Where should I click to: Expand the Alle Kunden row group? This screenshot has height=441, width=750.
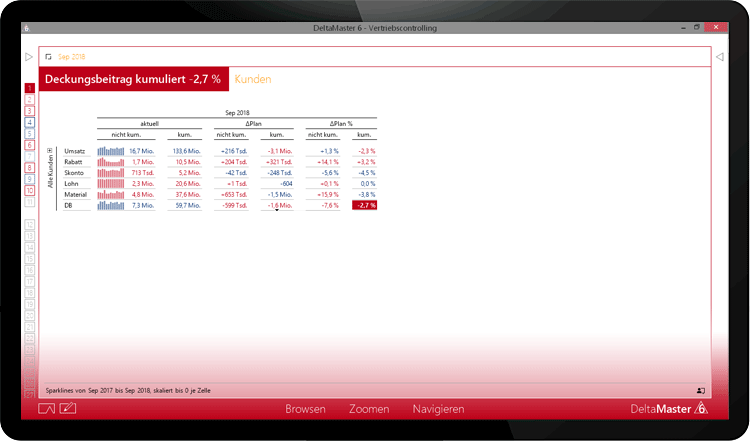click(49, 151)
